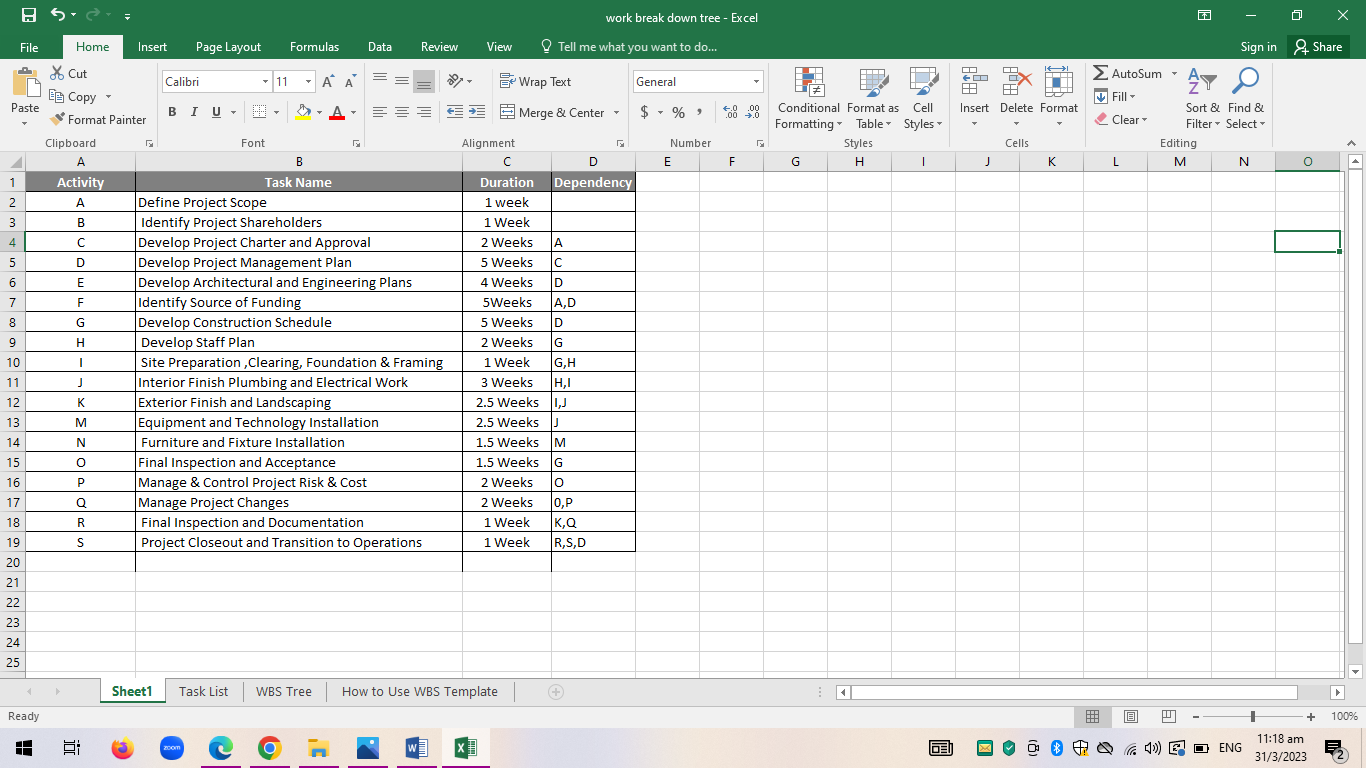Image resolution: width=1366 pixels, height=768 pixels.
Task: Open the Clear dropdown
Action: tap(1119, 120)
